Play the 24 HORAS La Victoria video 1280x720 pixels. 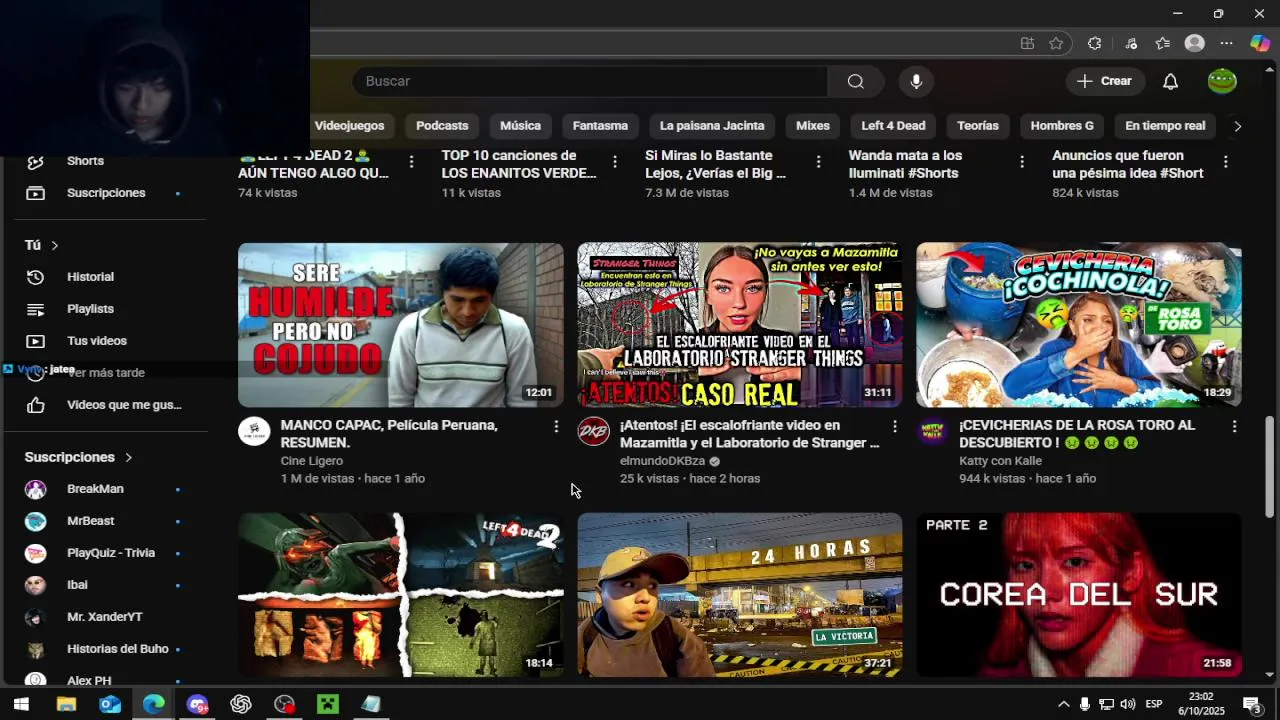coord(740,595)
